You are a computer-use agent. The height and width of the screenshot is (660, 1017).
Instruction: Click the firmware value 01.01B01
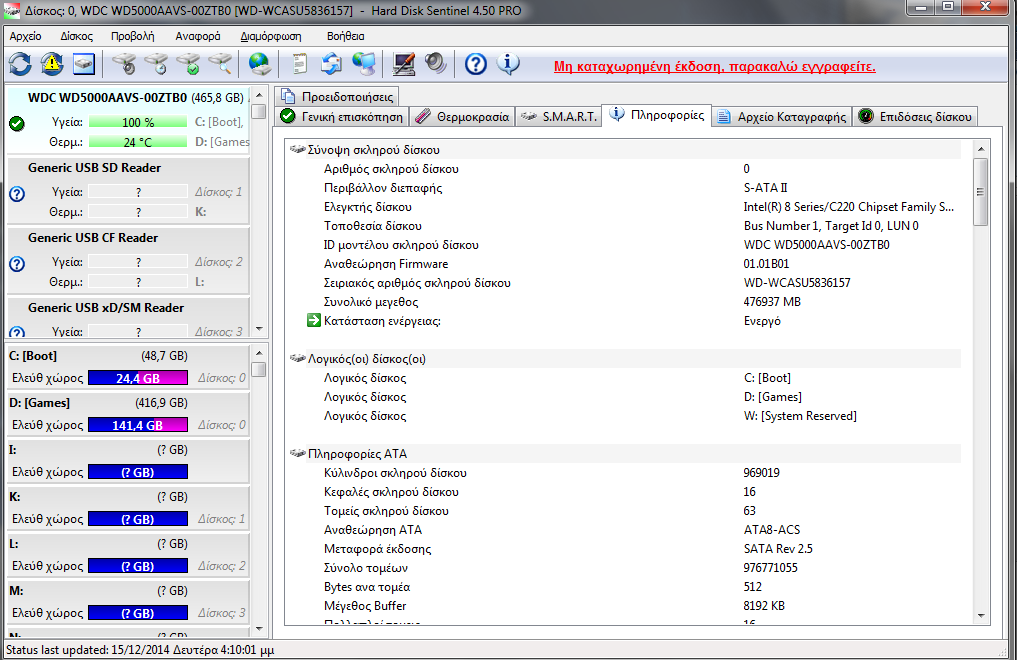click(x=766, y=264)
